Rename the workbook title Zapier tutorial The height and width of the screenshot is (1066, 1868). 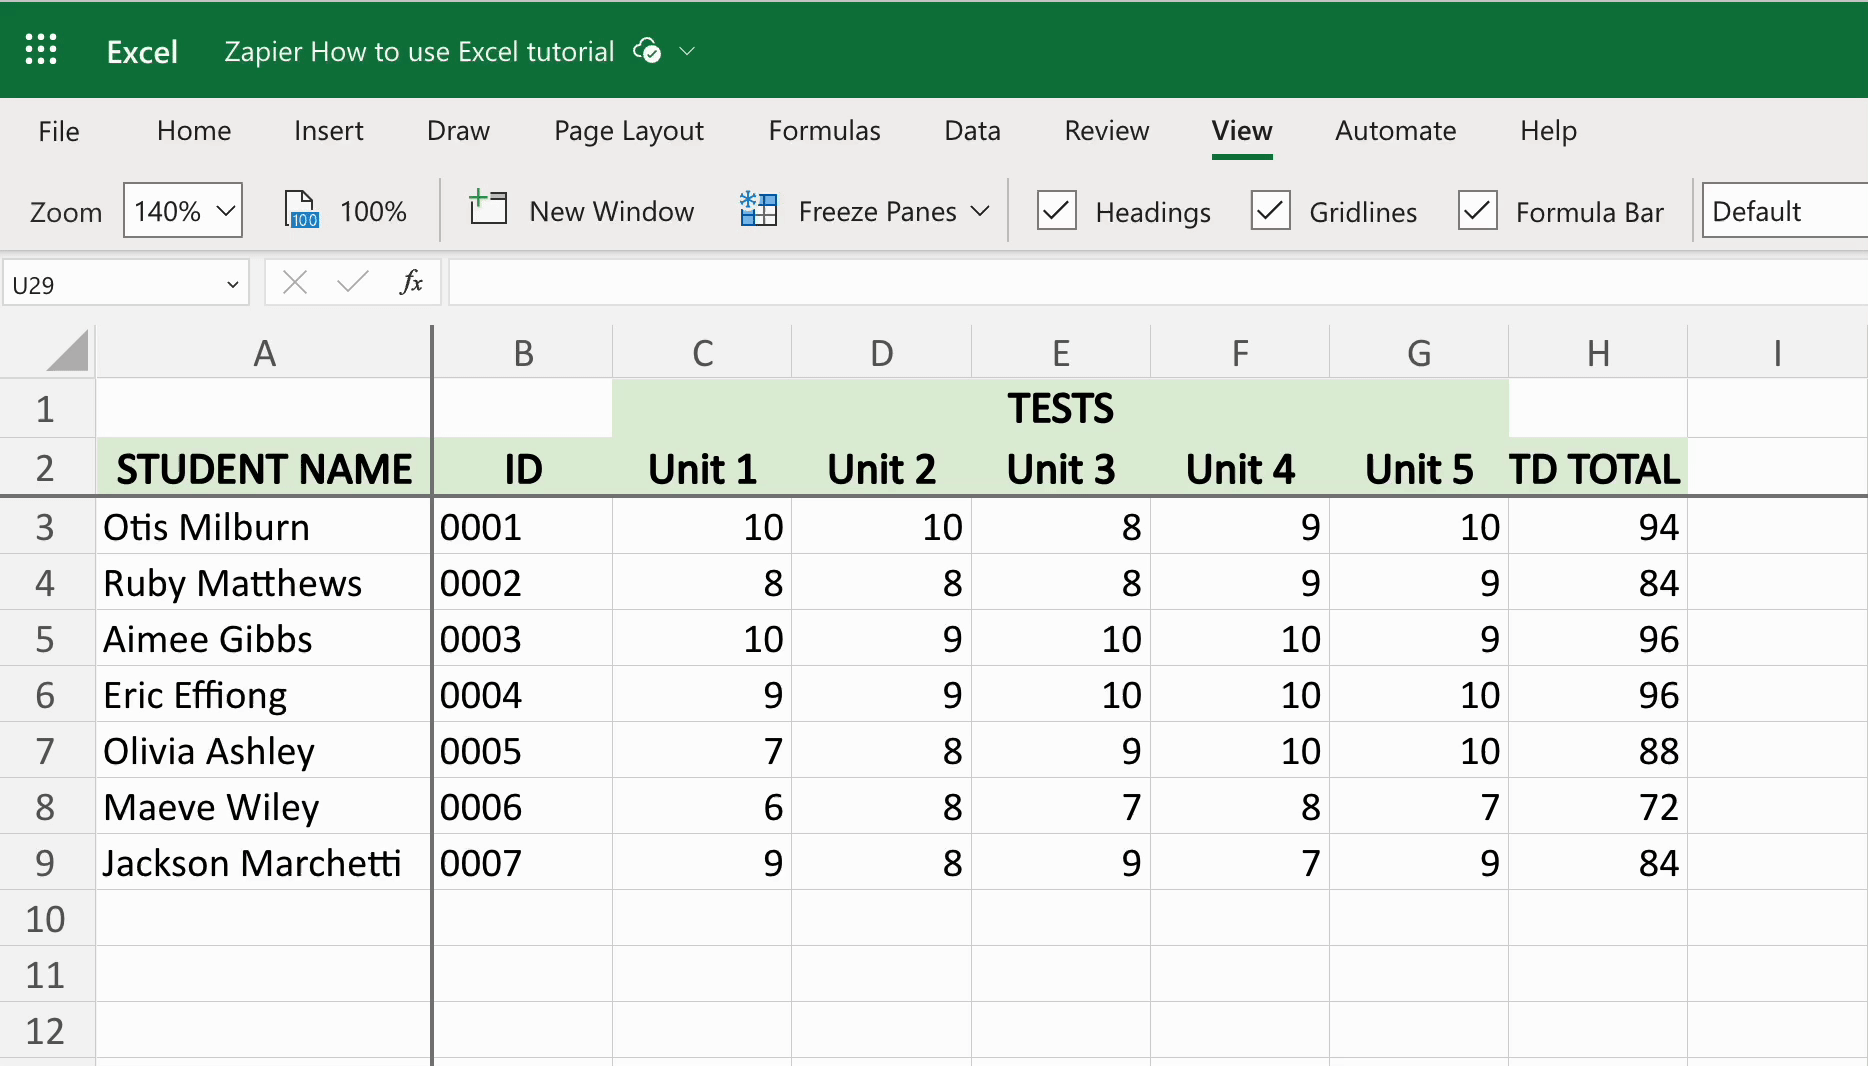click(x=418, y=51)
